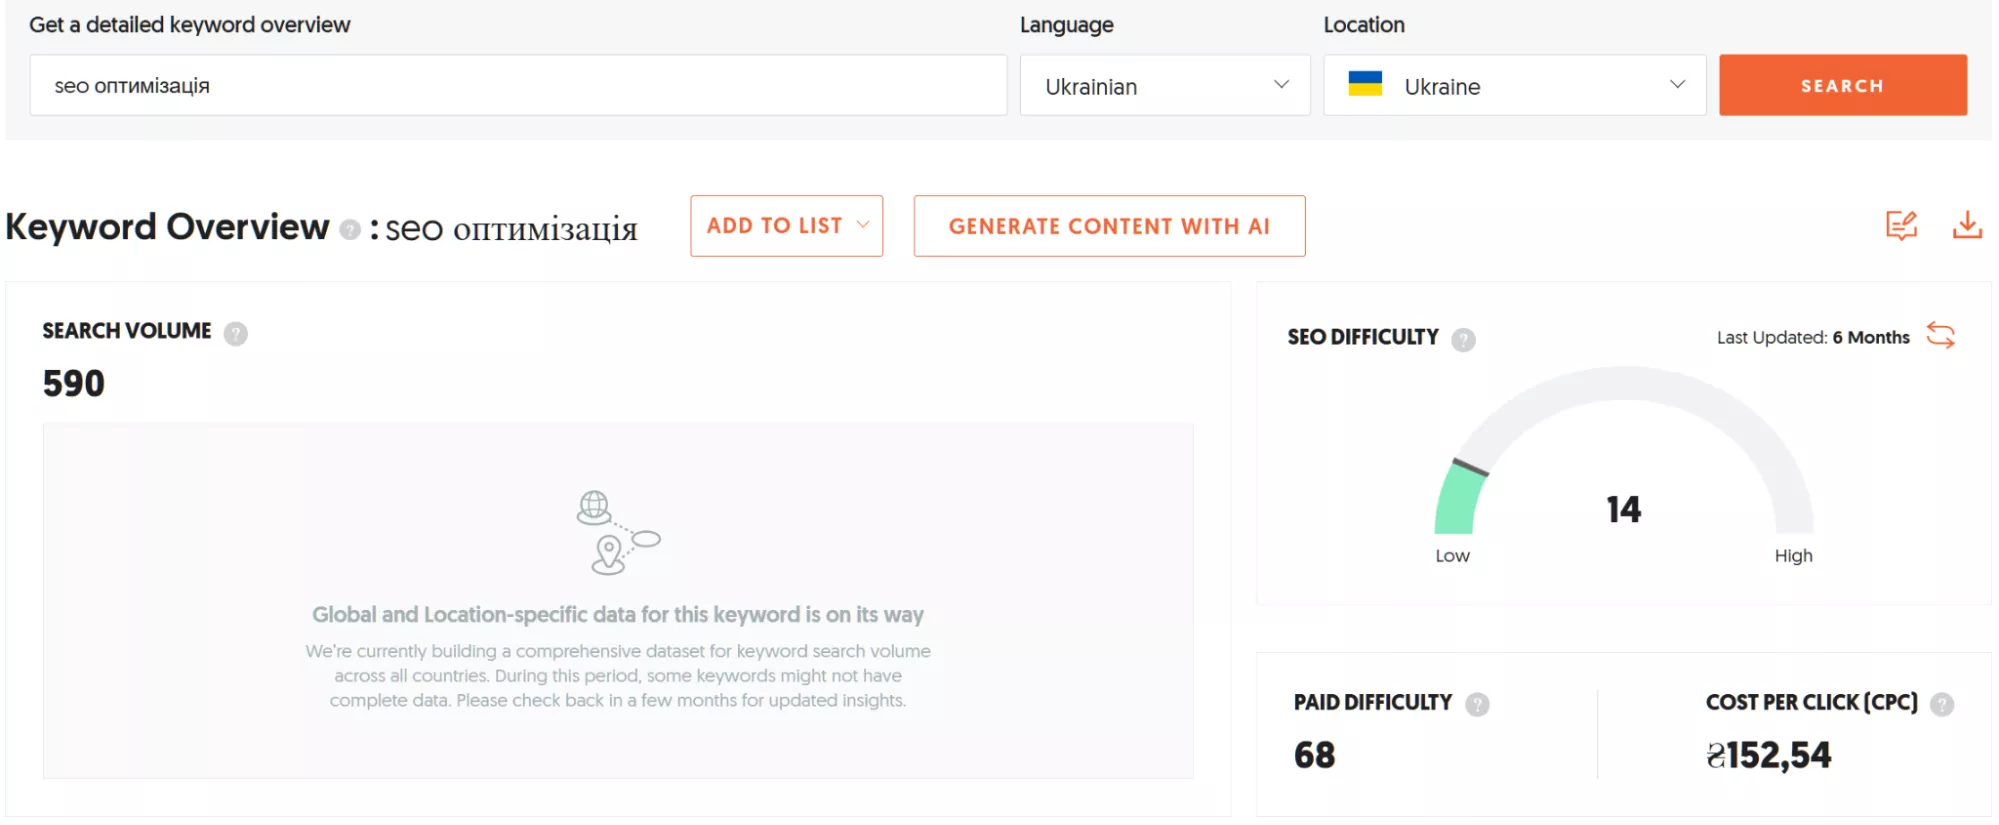This screenshot has height=825, width=1999.
Task: Select the ₴152,54 cost per click value
Action: (1768, 756)
